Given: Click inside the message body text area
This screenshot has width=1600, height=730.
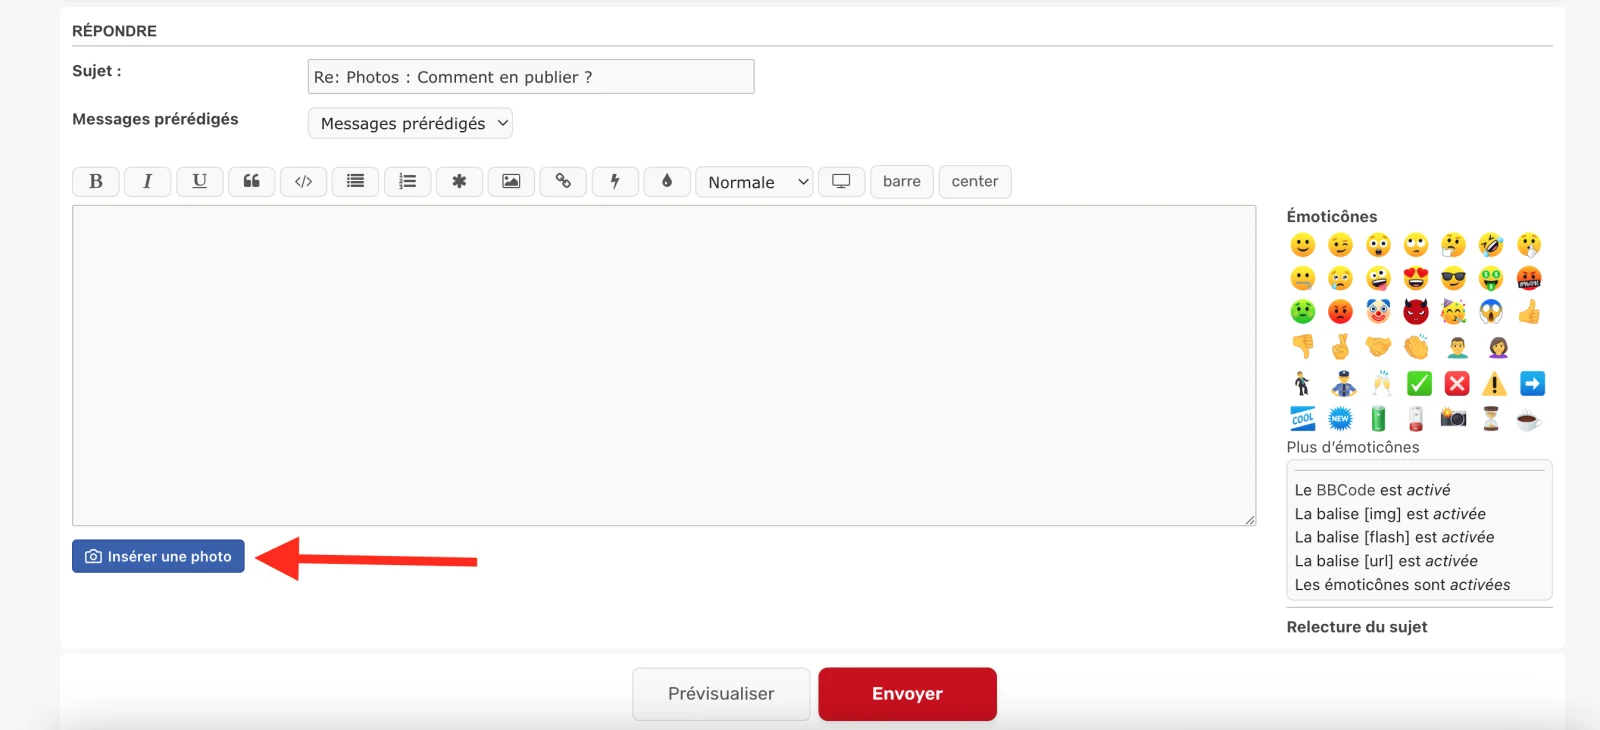Looking at the screenshot, I should point(664,365).
